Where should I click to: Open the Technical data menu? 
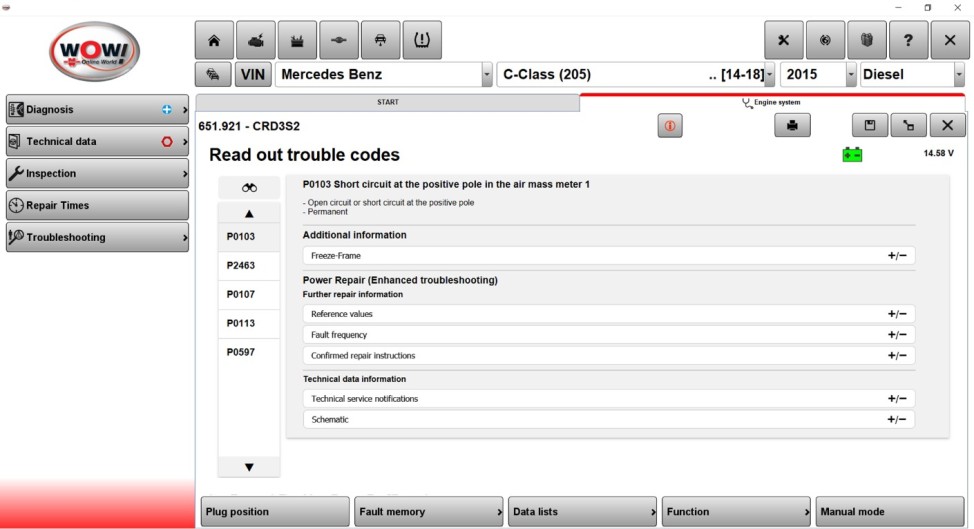pos(98,142)
